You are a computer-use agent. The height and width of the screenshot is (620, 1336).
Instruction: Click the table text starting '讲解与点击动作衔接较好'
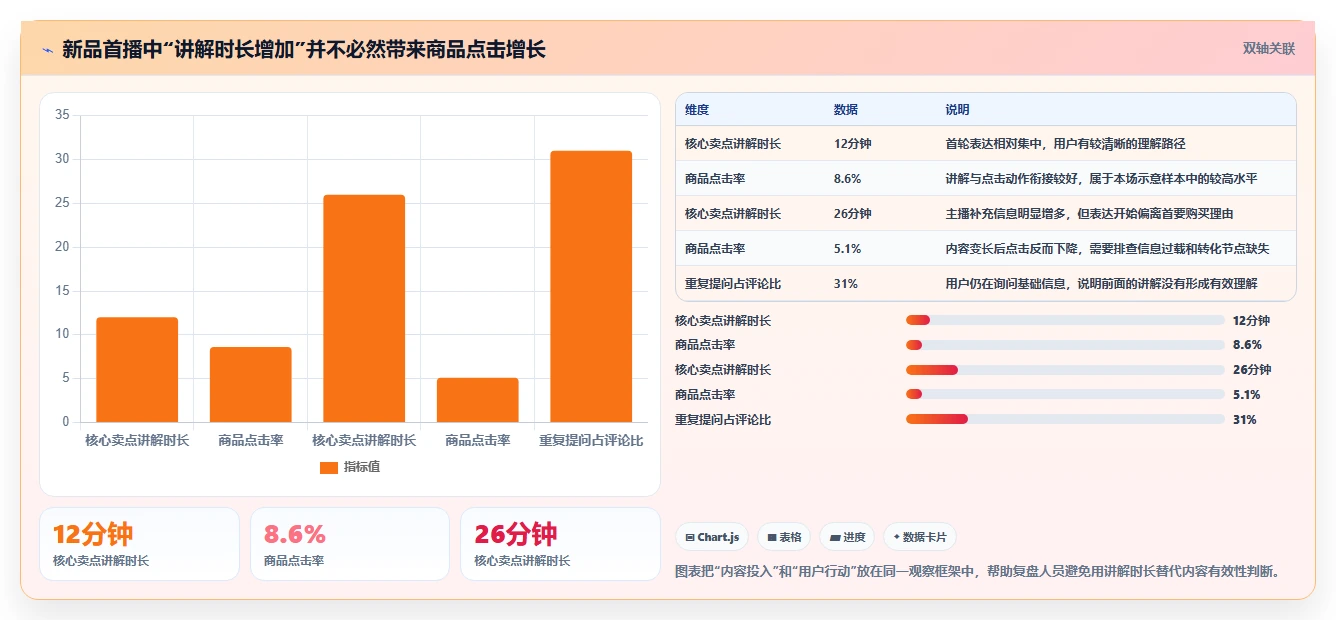[x=1102, y=179]
